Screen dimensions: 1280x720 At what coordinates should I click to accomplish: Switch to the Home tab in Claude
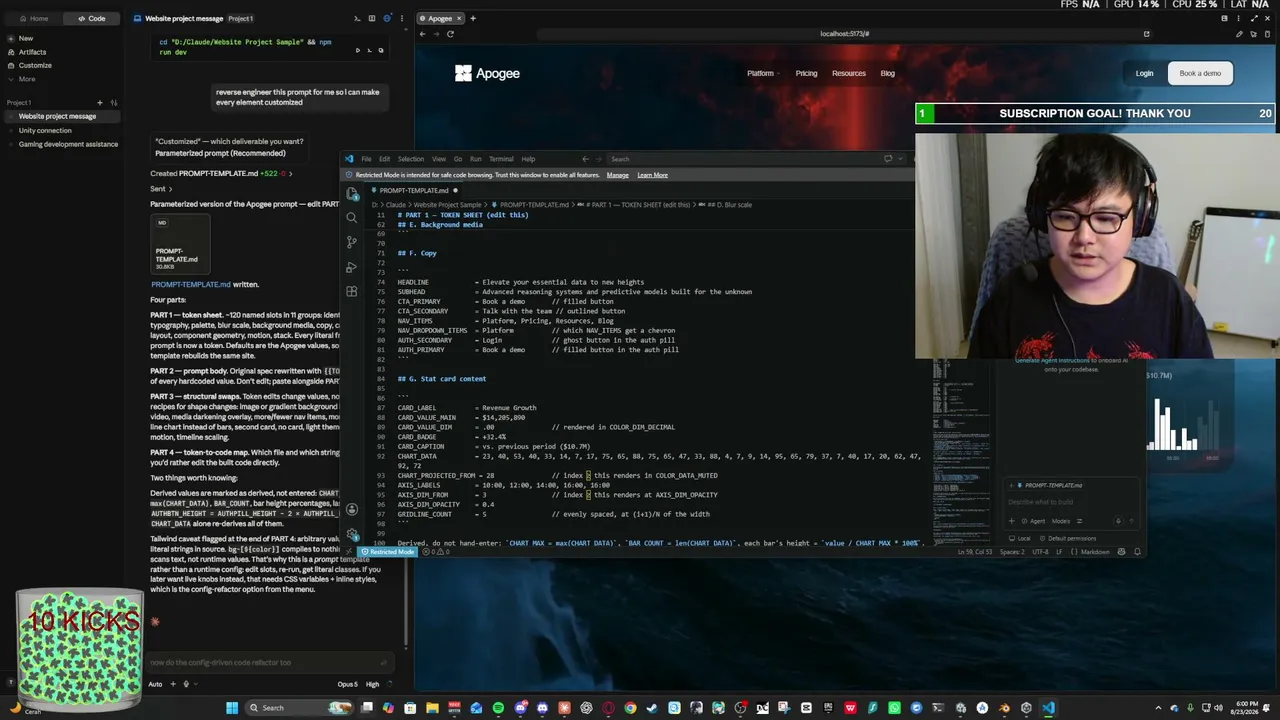pyautogui.click(x=32, y=18)
